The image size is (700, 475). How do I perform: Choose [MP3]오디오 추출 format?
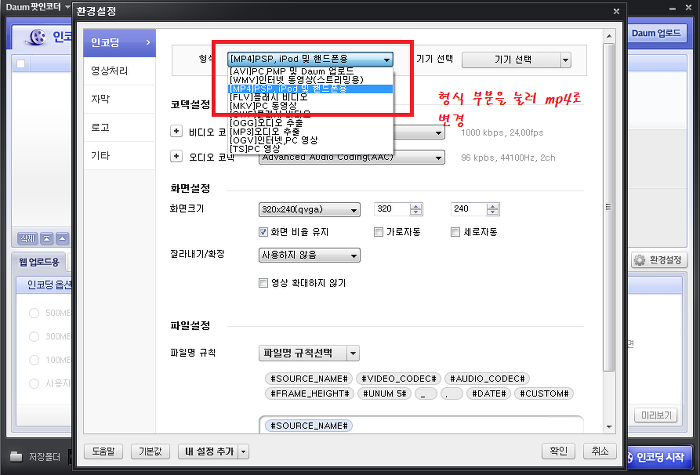tap(310, 132)
